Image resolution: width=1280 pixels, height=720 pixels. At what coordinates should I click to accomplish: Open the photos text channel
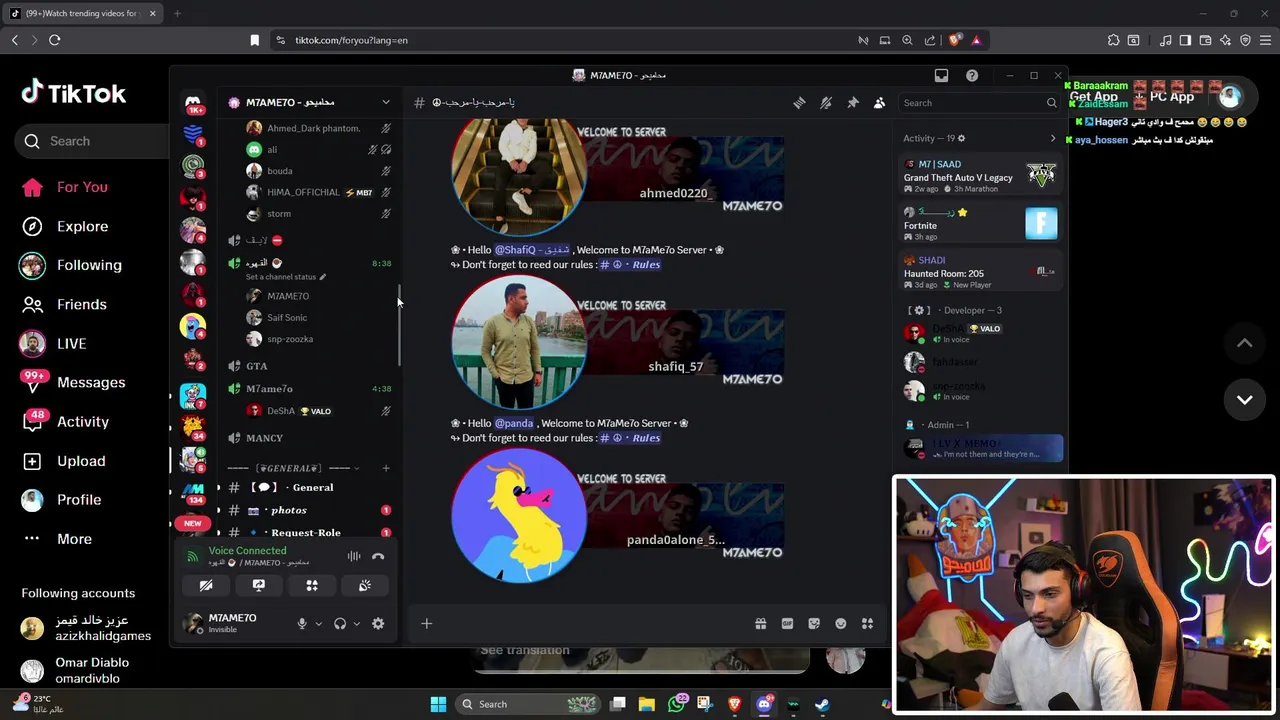point(308,510)
